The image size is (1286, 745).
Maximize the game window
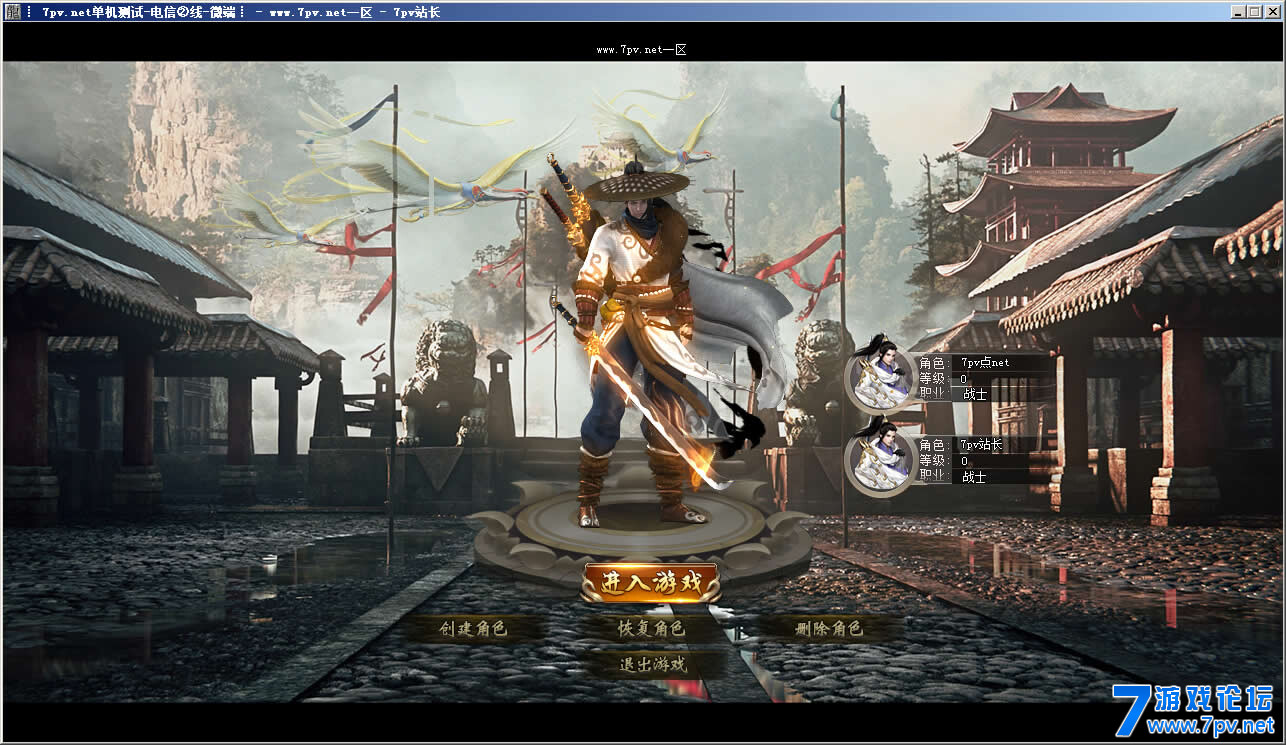click(1253, 12)
